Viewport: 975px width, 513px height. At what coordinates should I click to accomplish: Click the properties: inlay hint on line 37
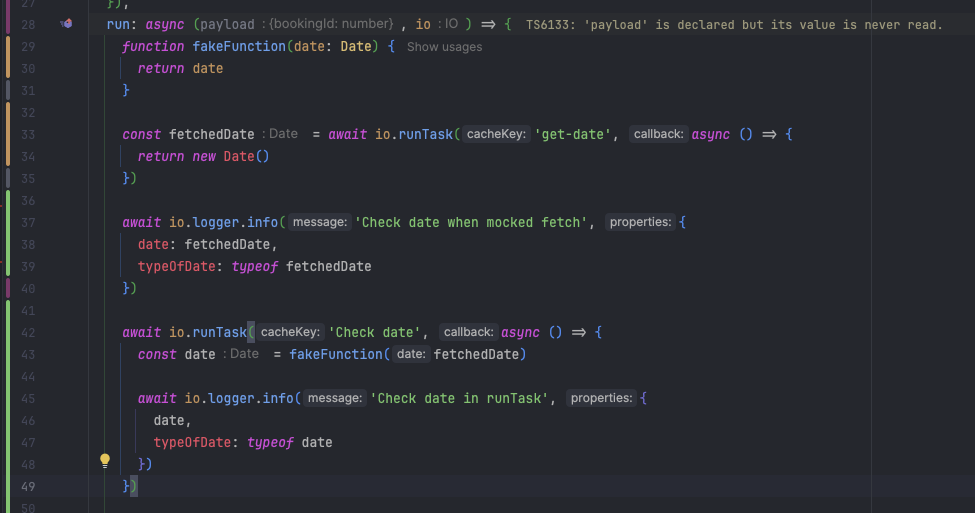[x=640, y=223]
